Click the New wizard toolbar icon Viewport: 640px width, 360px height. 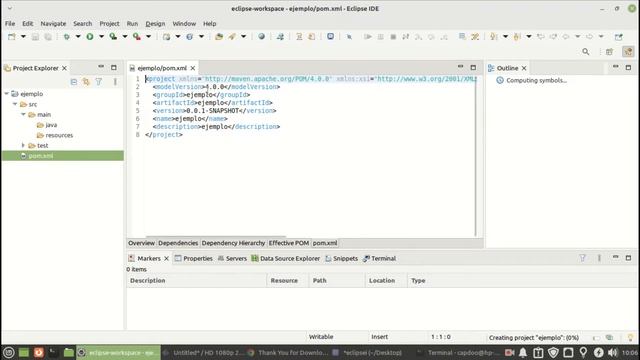[11, 37]
